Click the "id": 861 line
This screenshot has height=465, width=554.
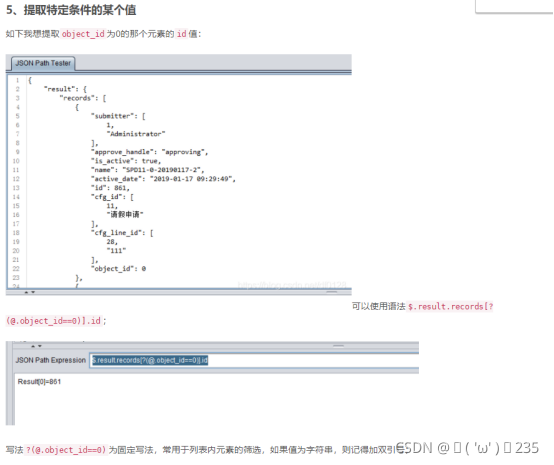111,188
